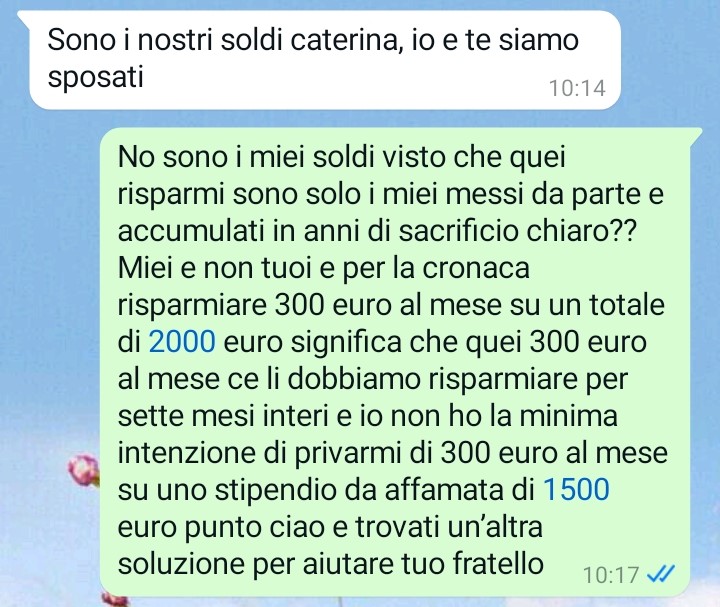Click the small pink bud below the flower
Image resolution: width=720 pixels, height=607 pixels.
point(113,600)
